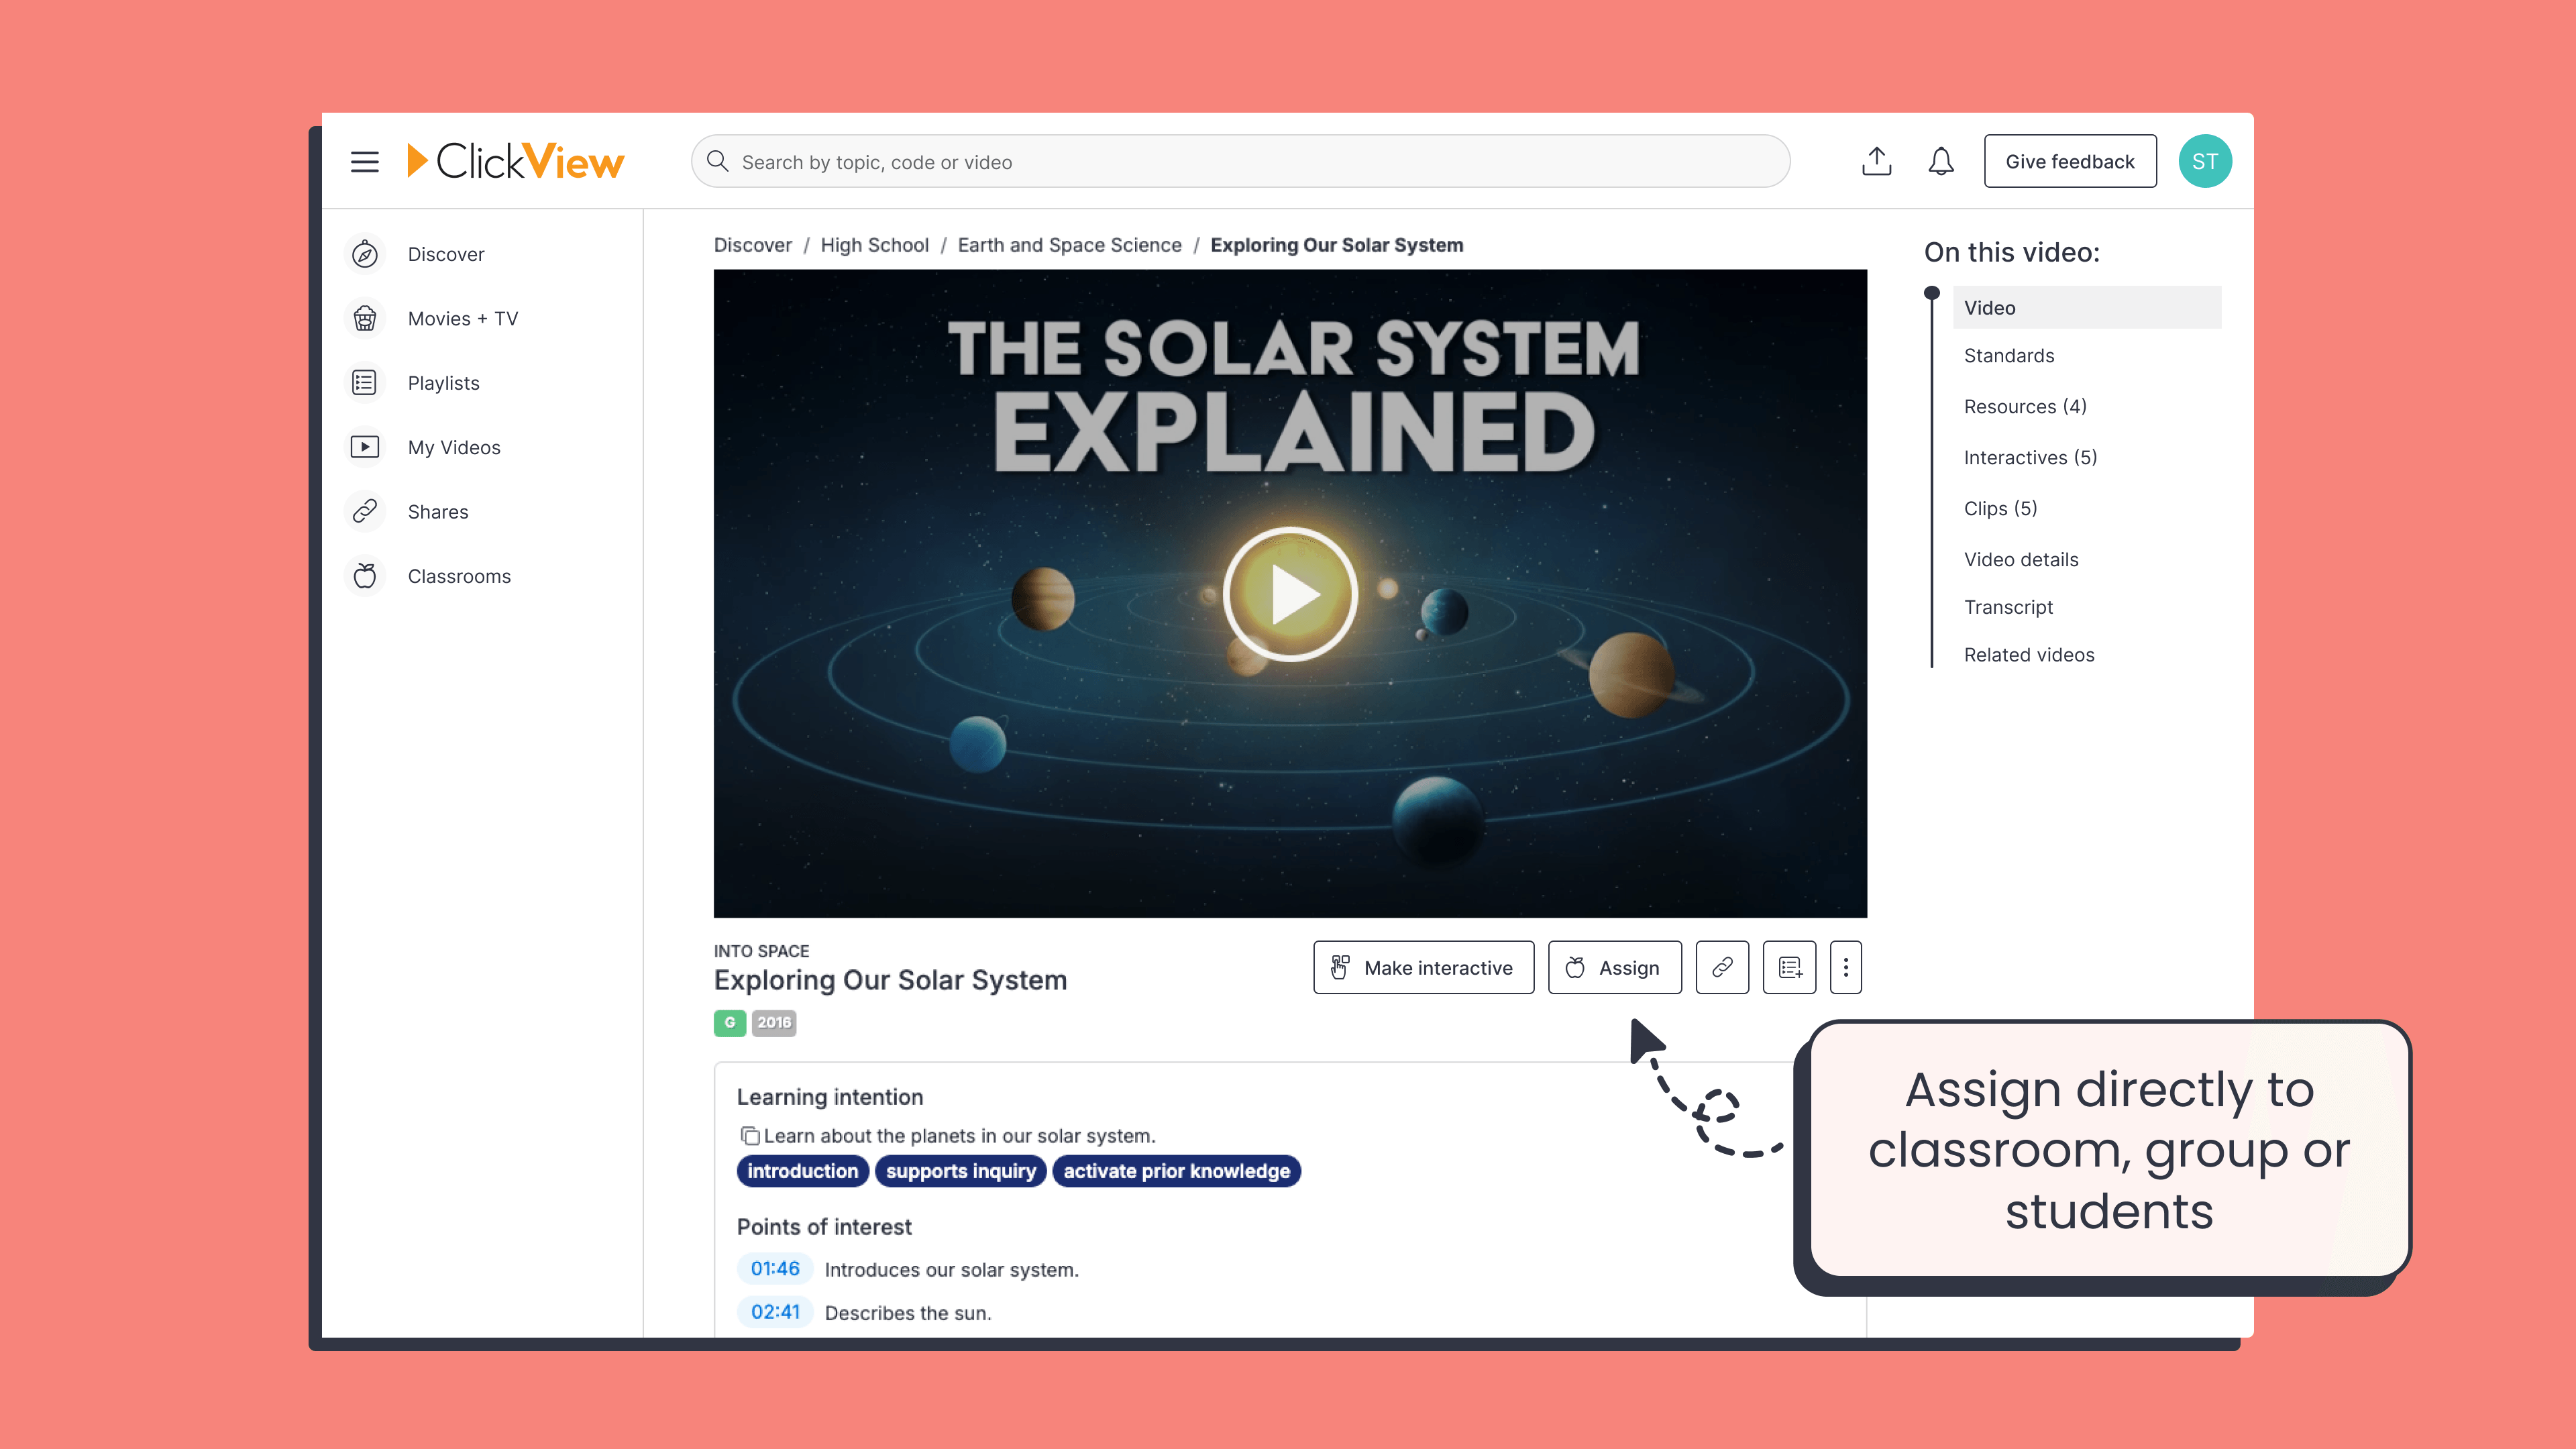Click the add to playlist icon

(x=1789, y=967)
